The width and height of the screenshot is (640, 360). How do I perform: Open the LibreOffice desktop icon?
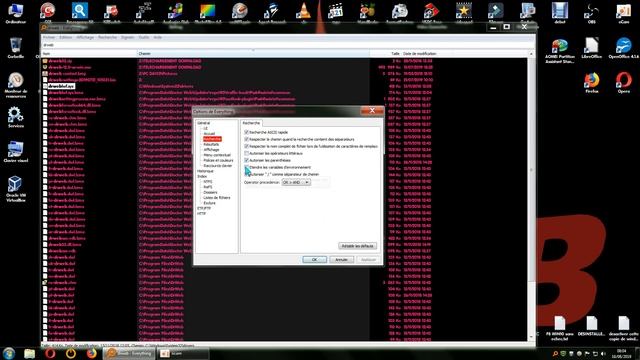(591, 48)
